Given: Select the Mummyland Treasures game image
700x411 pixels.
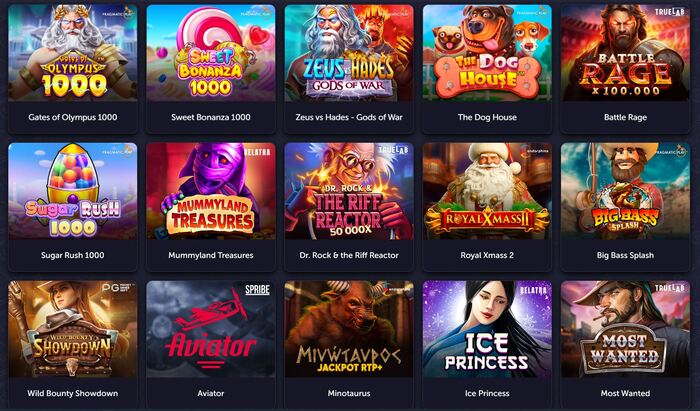Looking at the screenshot, I should coord(211,191).
